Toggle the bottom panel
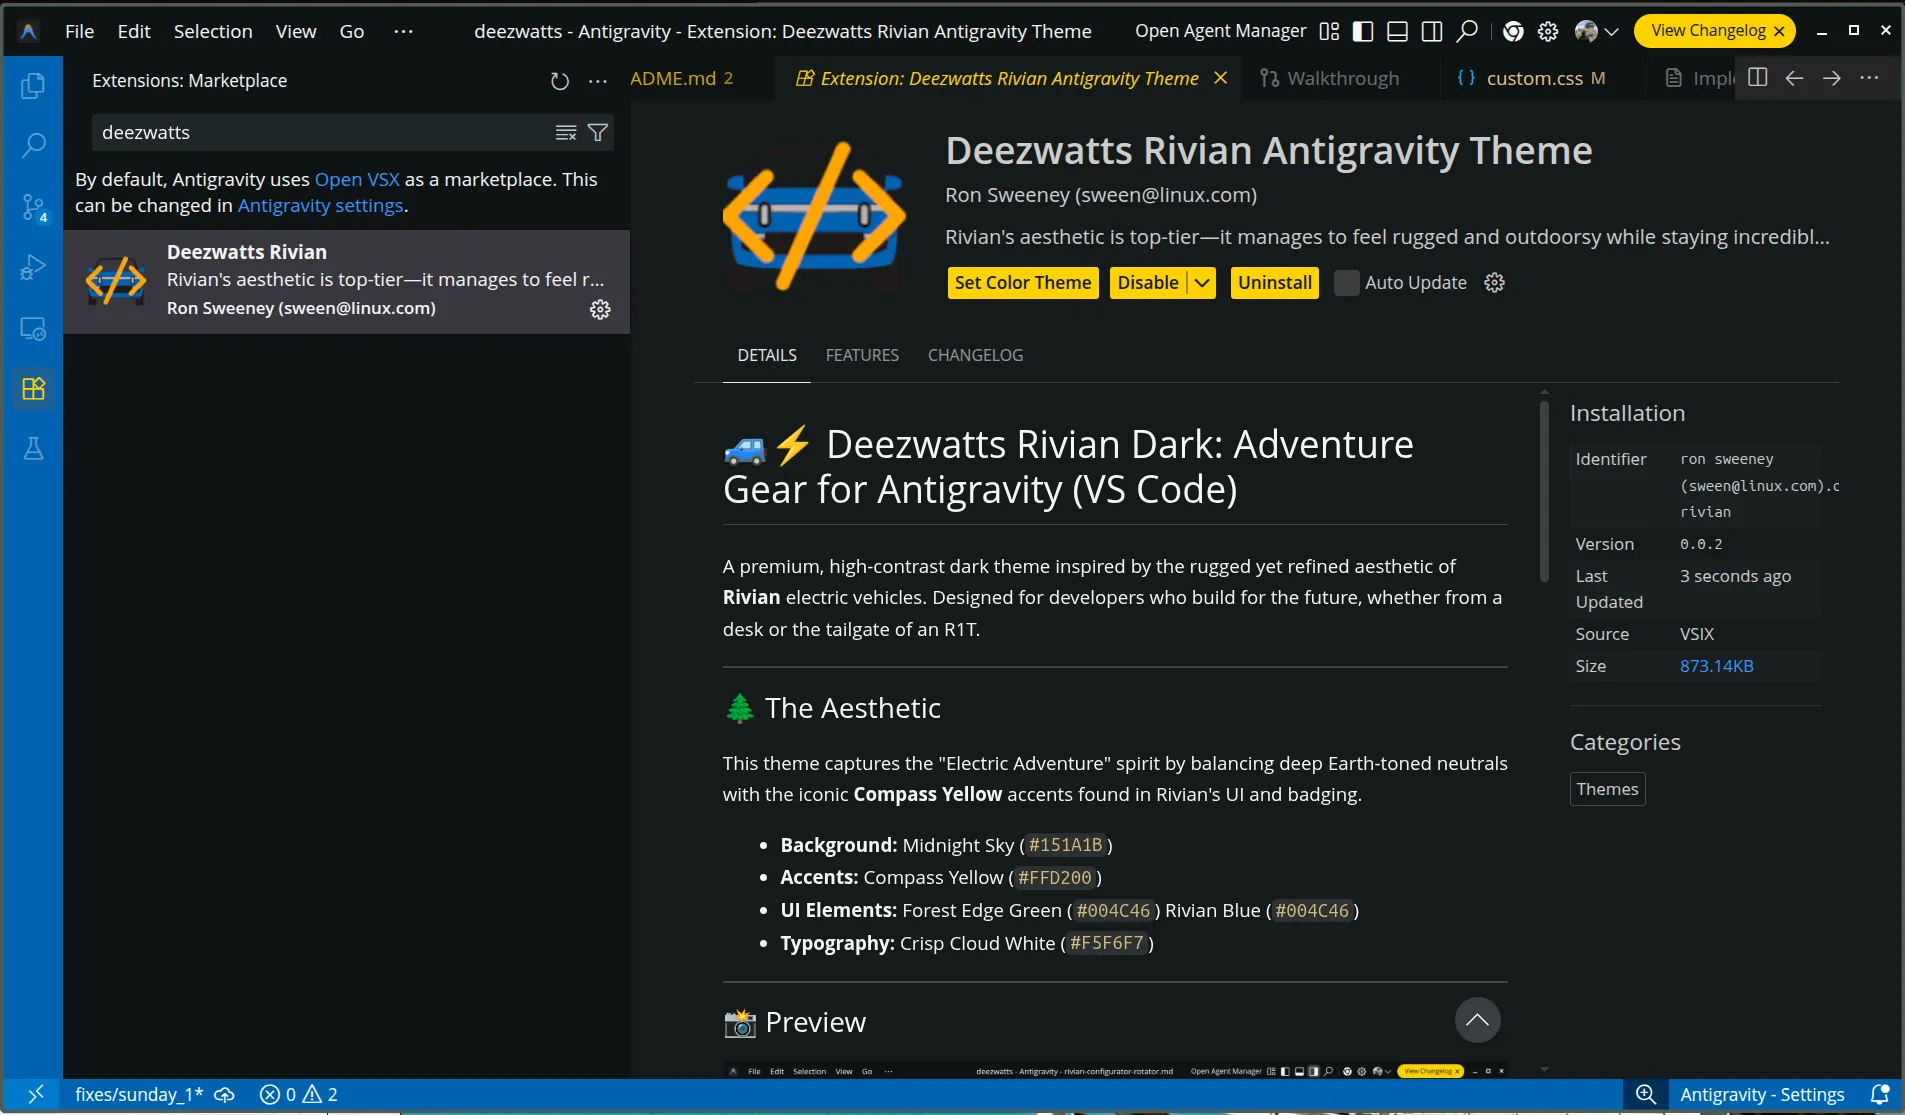Viewport: 1905px width, 1115px height. point(1398,31)
